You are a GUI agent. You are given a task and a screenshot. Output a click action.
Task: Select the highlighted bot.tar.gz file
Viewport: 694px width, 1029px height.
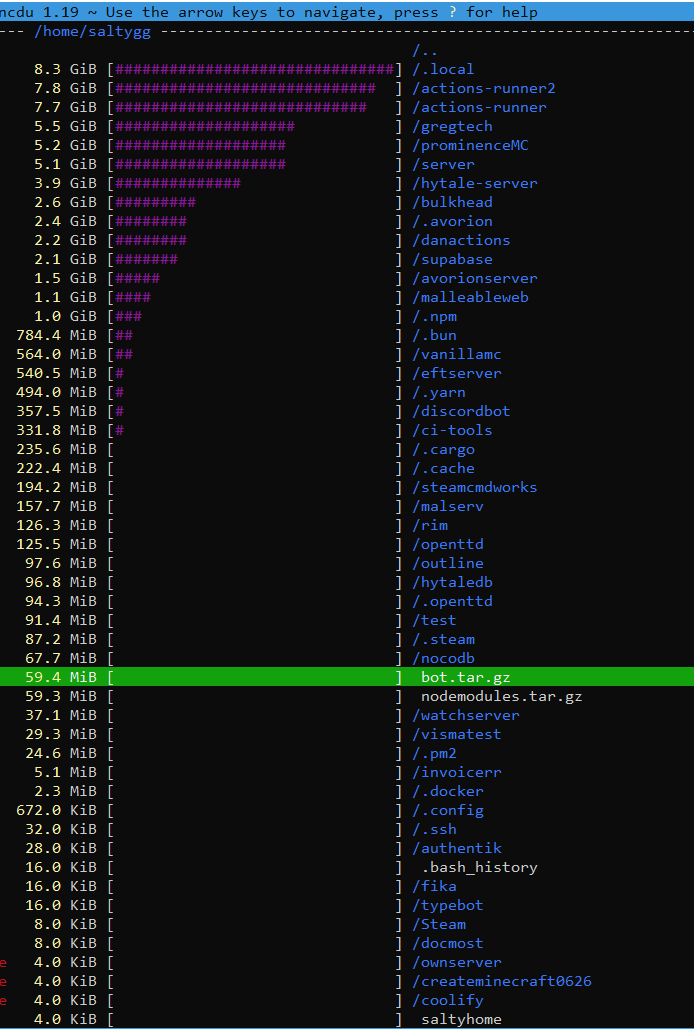point(347,677)
